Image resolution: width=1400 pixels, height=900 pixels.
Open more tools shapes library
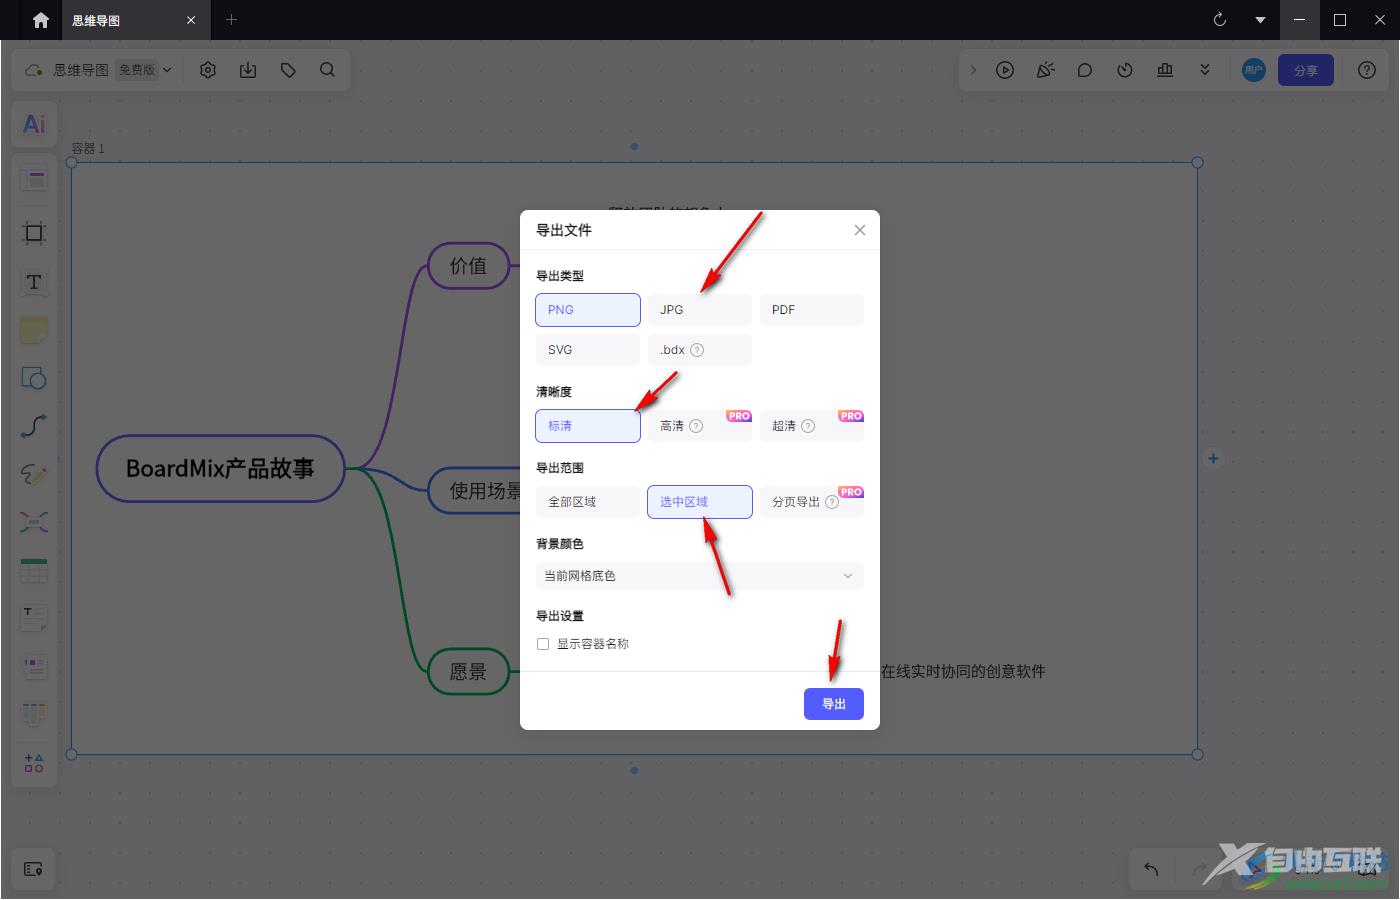point(34,763)
